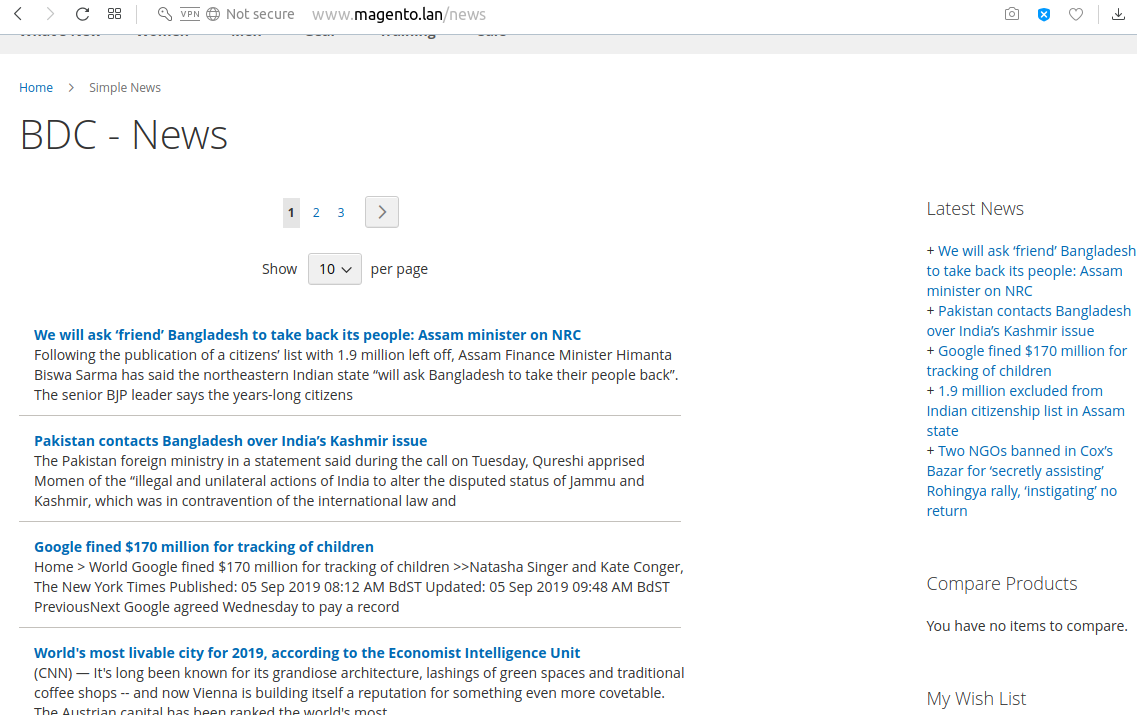Open the Show per page dropdown
The width and height of the screenshot is (1137, 715).
pos(334,268)
